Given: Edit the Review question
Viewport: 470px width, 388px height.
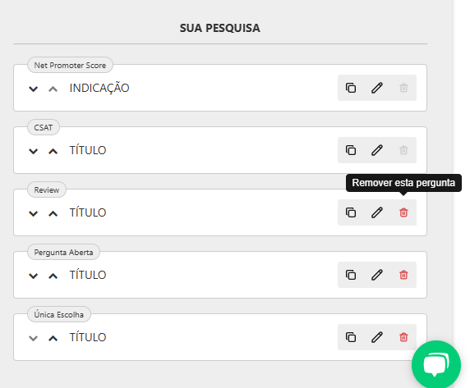Looking at the screenshot, I should click(377, 213).
